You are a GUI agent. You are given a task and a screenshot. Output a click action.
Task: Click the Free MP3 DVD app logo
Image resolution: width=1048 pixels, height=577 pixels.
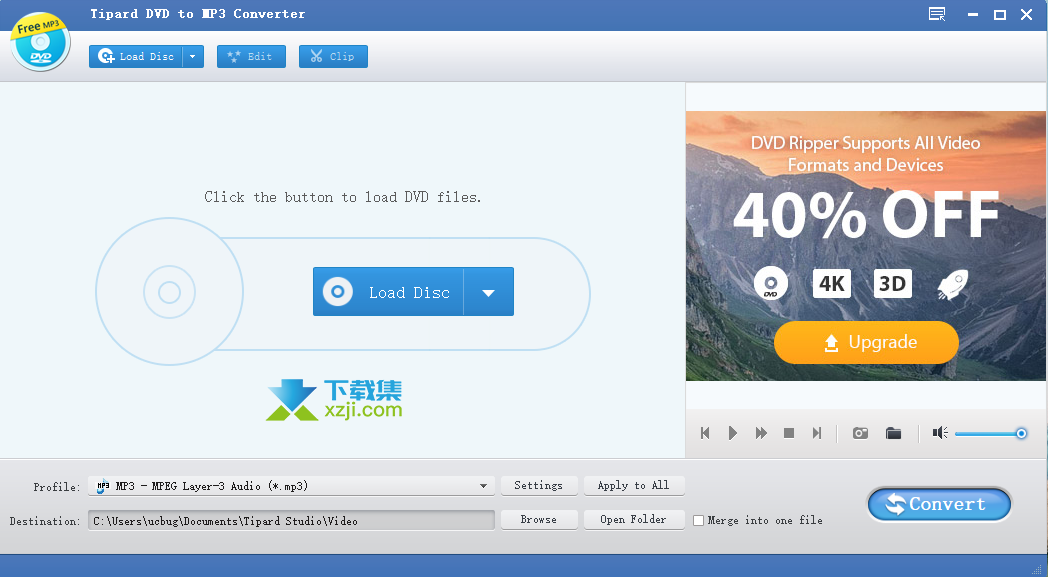tap(40, 41)
